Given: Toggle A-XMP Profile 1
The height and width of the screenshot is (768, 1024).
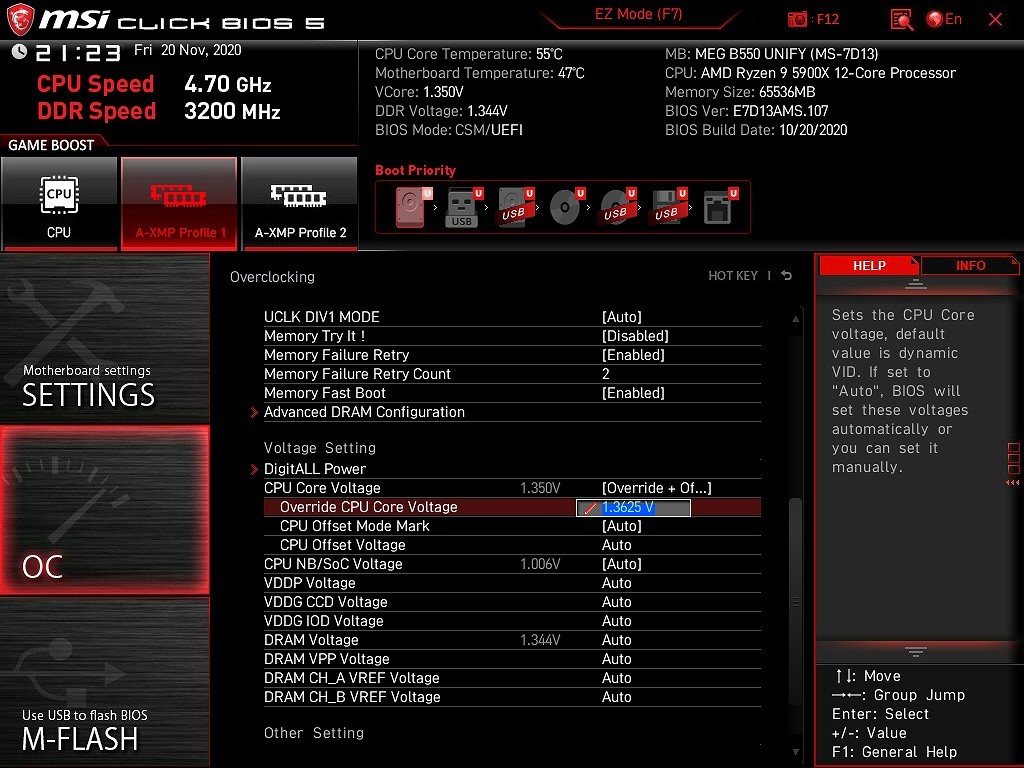Looking at the screenshot, I should pyautogui.click(x=179, y=204).
